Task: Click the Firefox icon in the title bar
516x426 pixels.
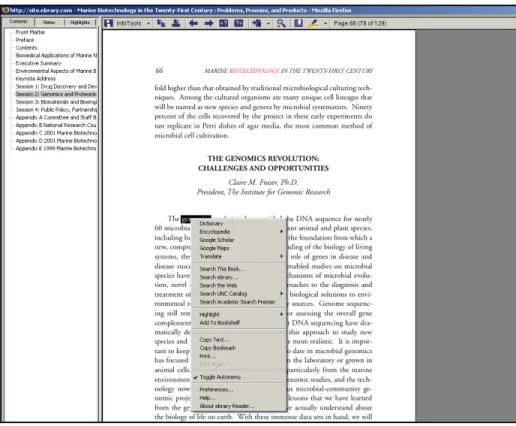Action: (5, 10)
